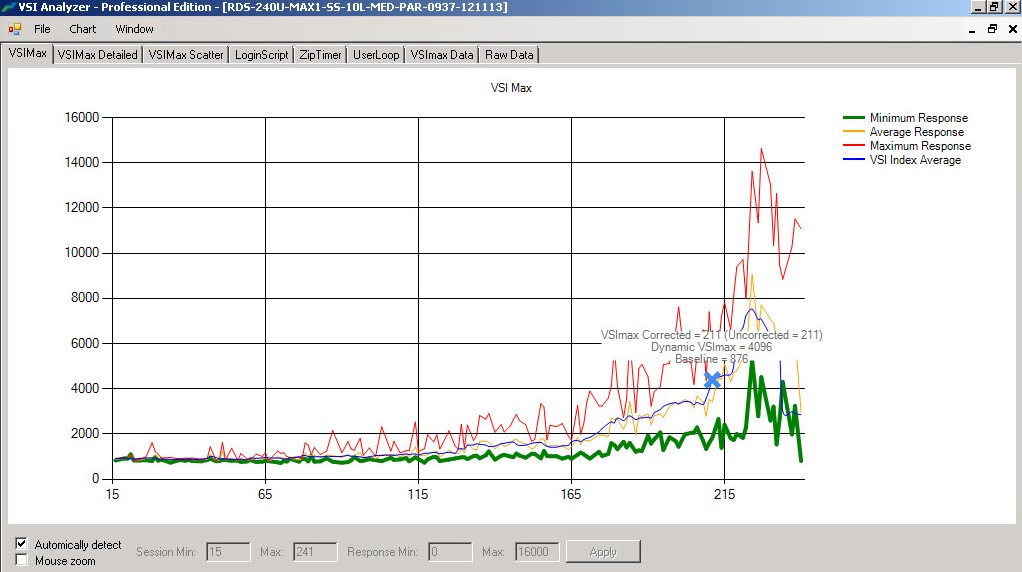This screenshot has width=1022, height=572.
Task: Open the VSIMax Scatter tab
Action: click(186, 55)
